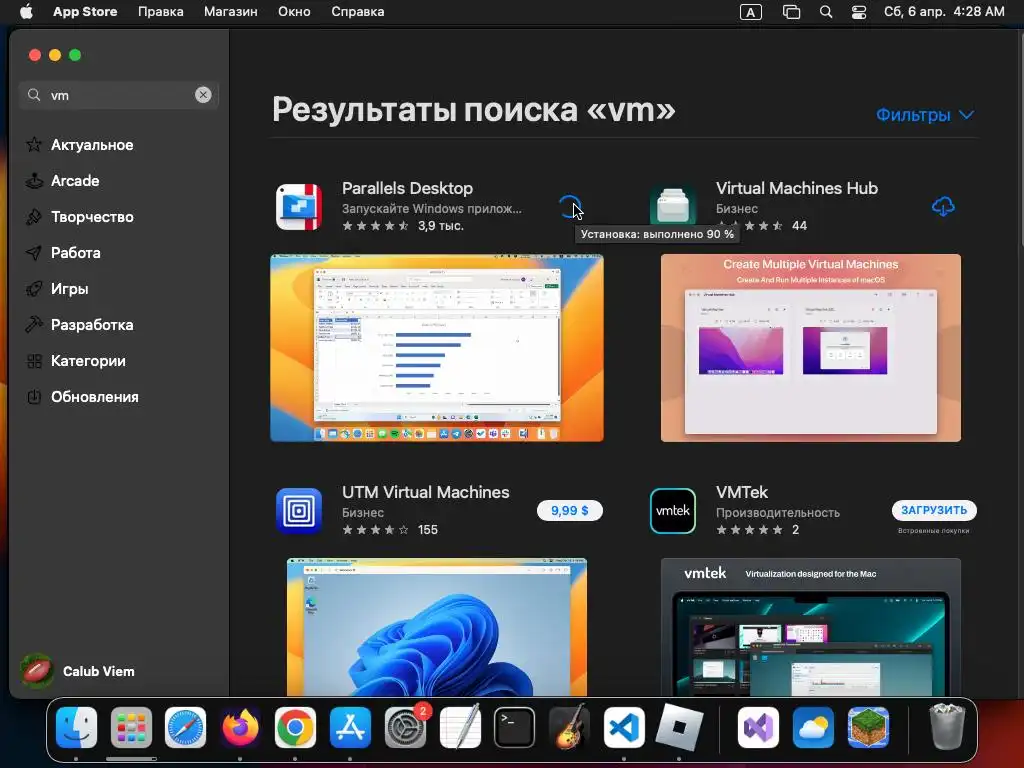Open the VMTek app icon
Viewport: 1024px width, 768px height.
click(x=673, y=511)
